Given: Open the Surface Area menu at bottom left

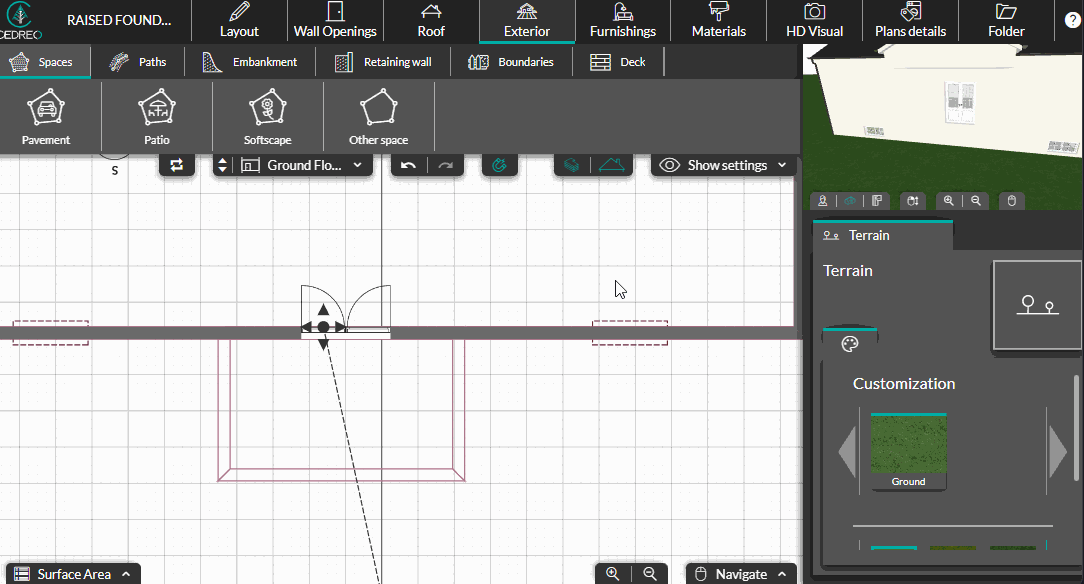Looking at the screenshot, I should [x=71, y=573].
